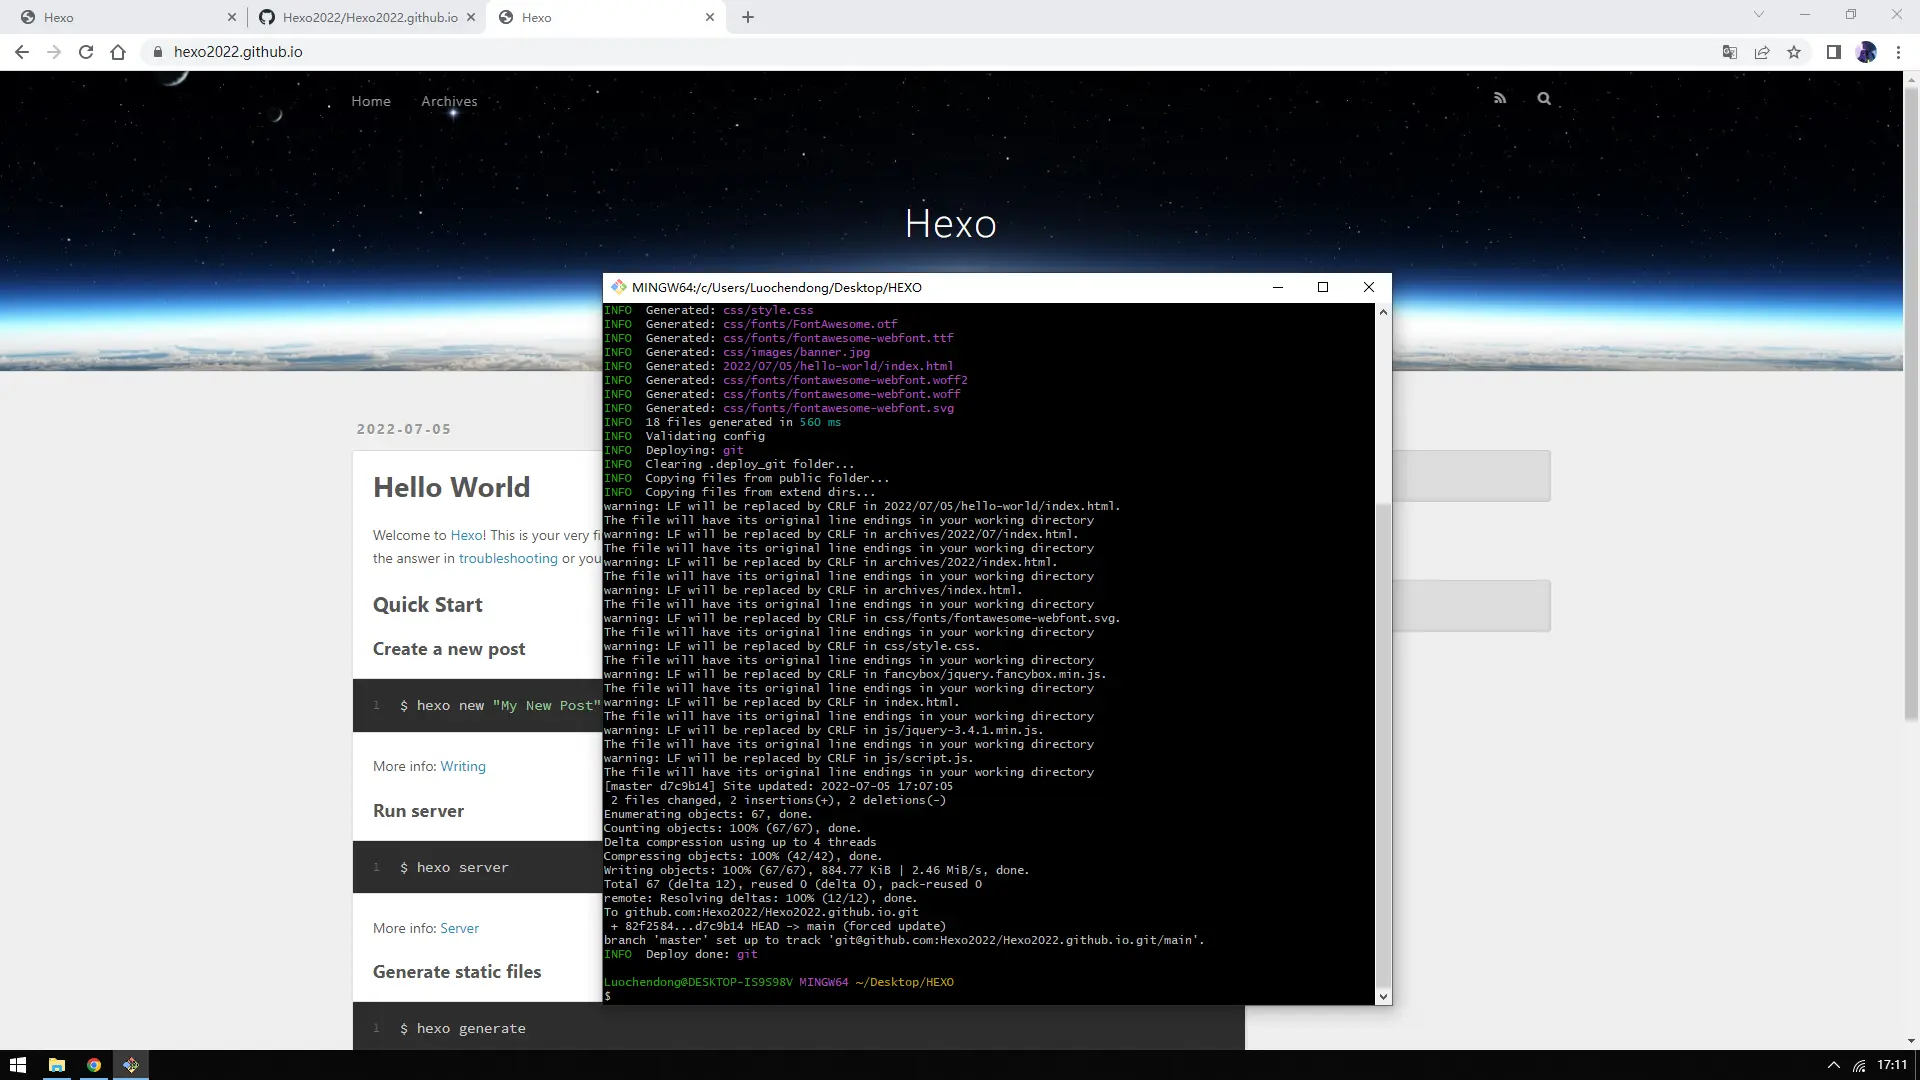Close the MINGW64 terminal window
Image resolution: width=1920 pixels, height=1080 pixels.
[x=1369, y=287]
